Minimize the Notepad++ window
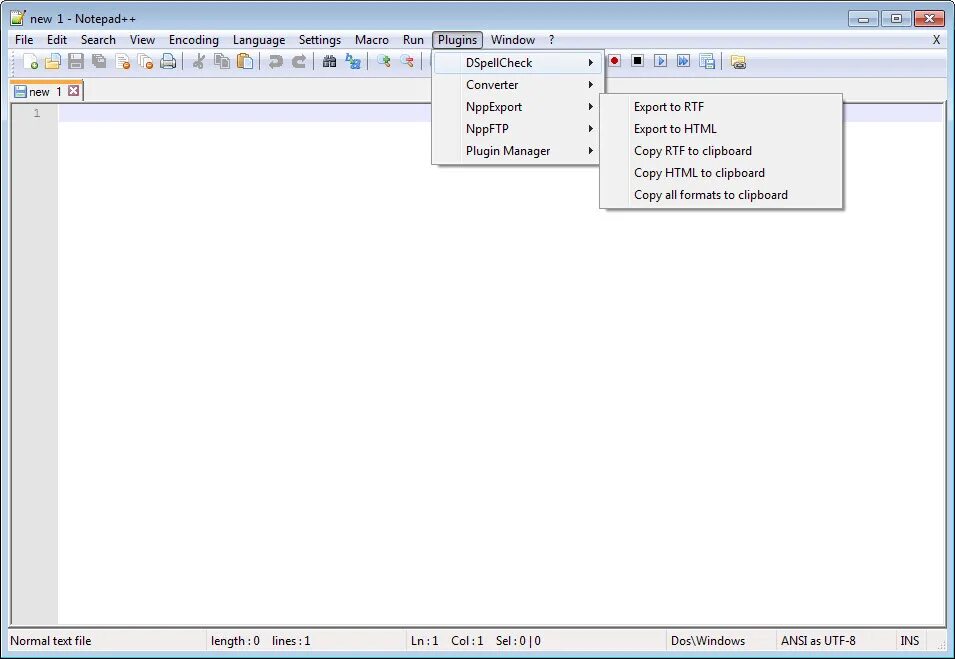This screenshot has width=955, height=659. click(863, 19)
